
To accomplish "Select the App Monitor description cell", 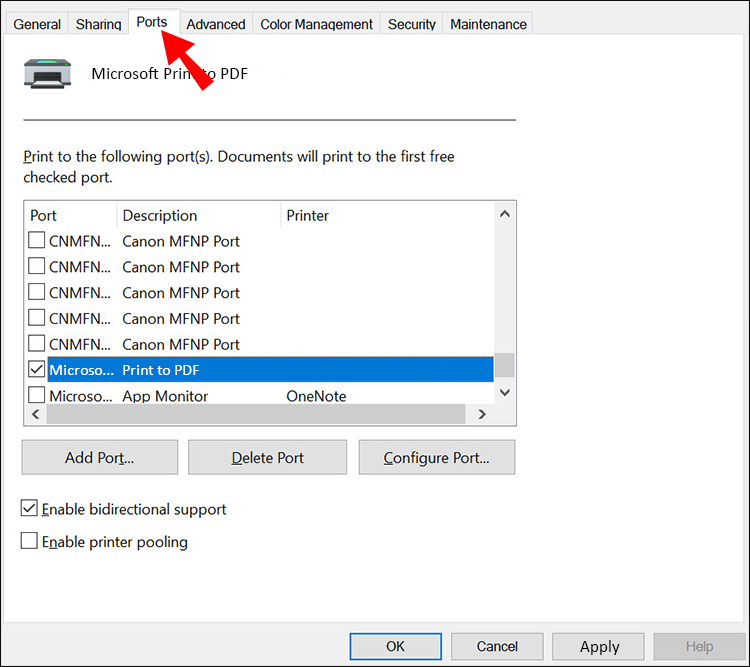I will (165, 396).
